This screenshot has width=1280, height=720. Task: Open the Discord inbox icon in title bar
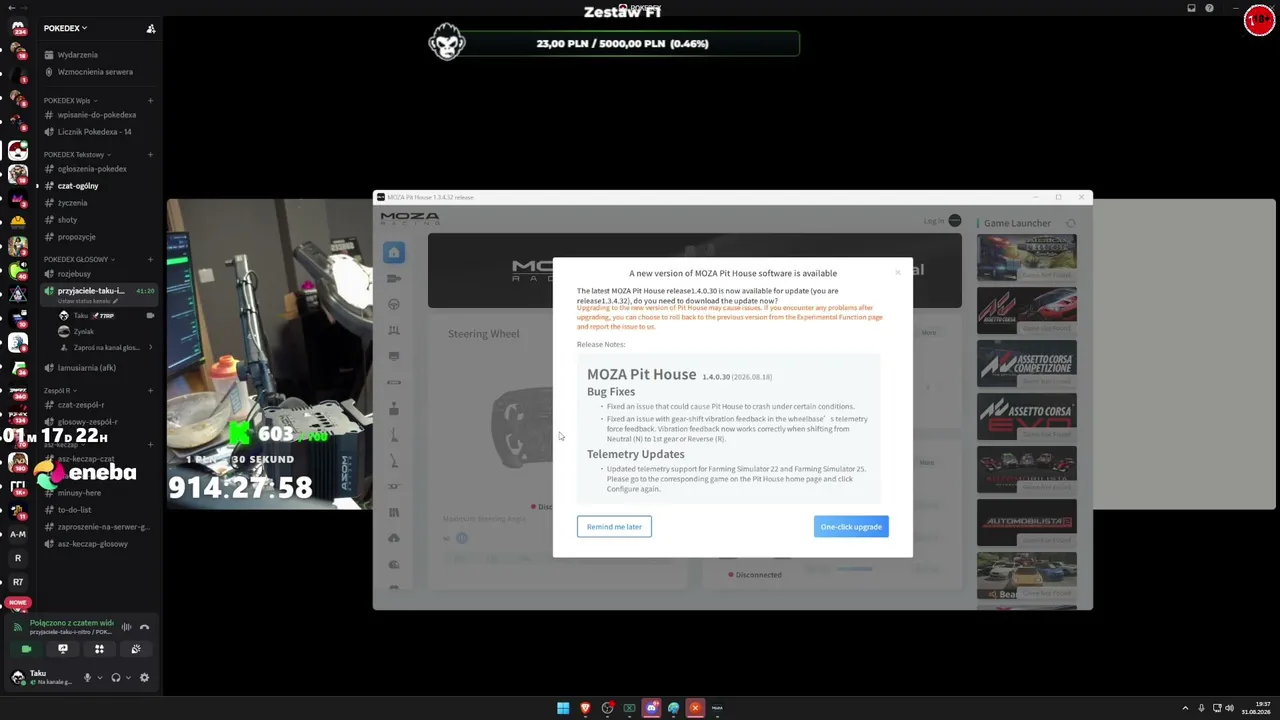coord(1191,8)
